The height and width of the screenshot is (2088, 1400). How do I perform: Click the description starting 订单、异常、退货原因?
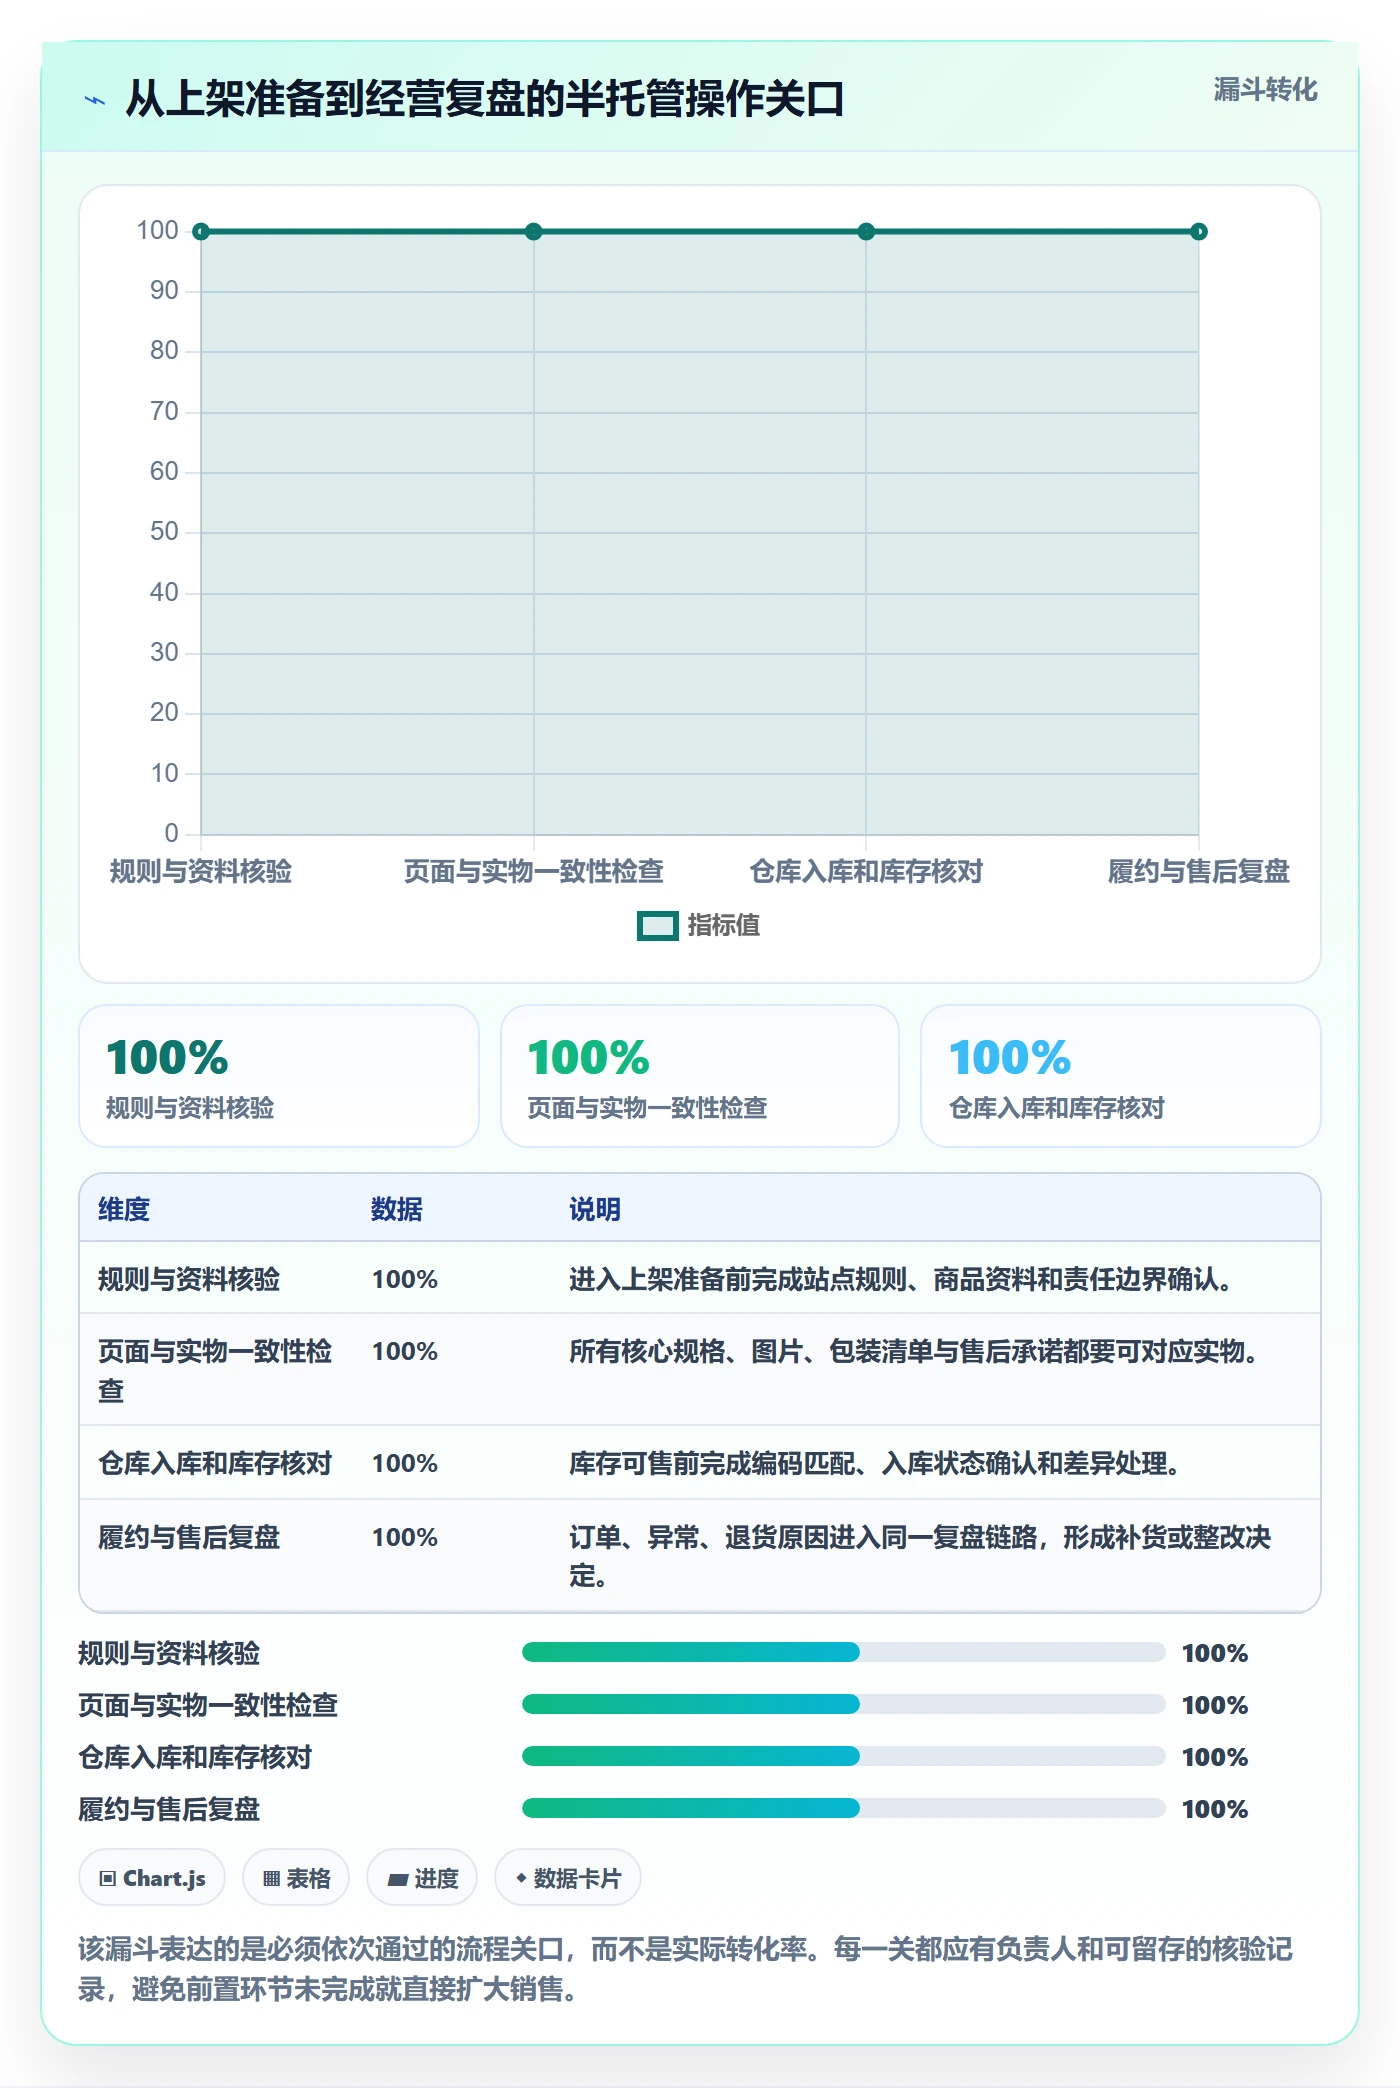coord(920,1556)
